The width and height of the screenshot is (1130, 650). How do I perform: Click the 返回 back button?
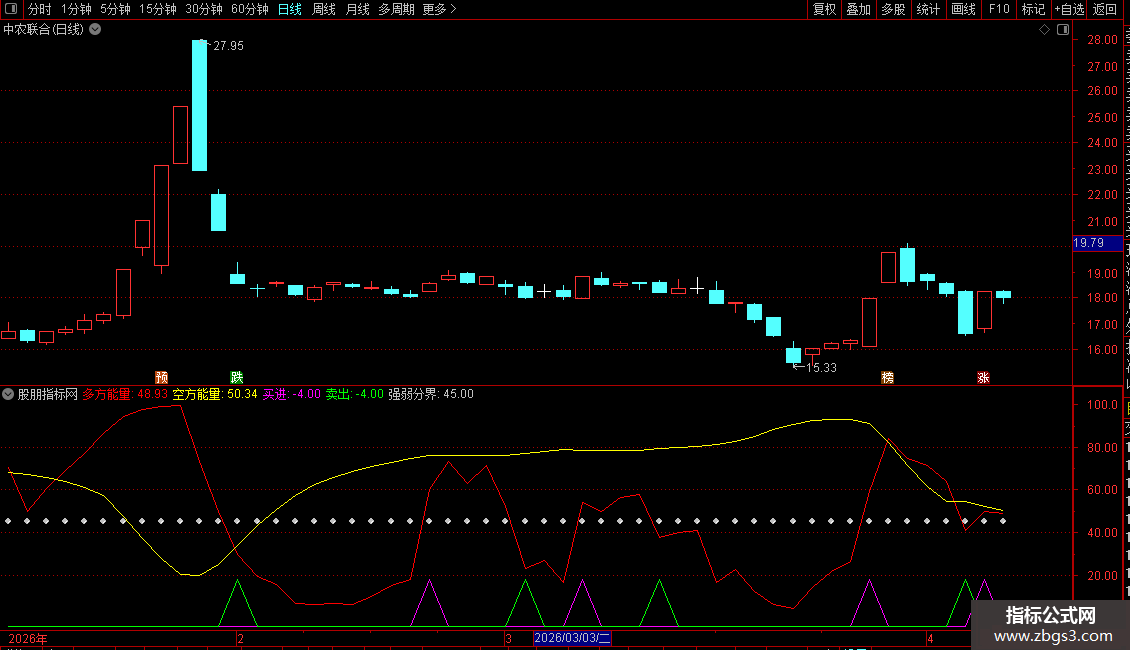click(1105, 9)
